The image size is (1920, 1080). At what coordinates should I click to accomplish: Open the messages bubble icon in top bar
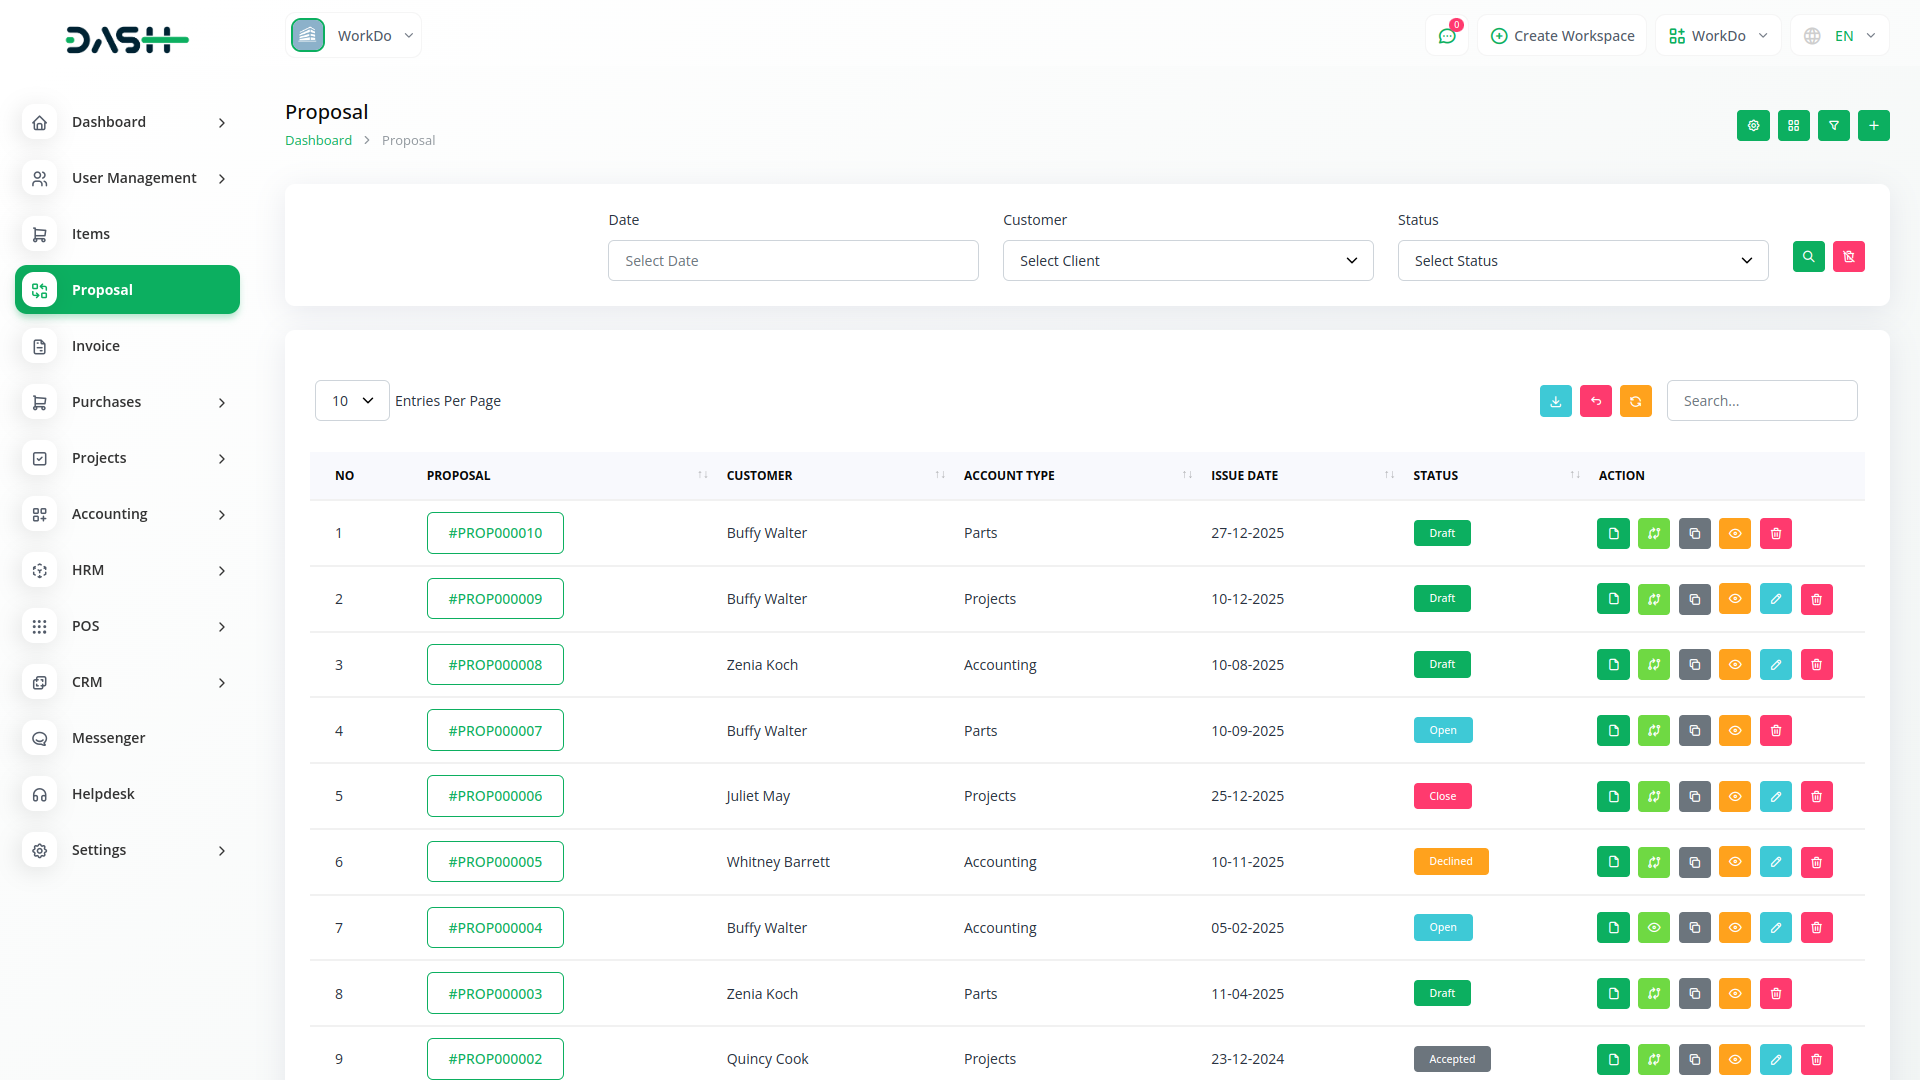pyautogui.click(x=1447, y=35)
